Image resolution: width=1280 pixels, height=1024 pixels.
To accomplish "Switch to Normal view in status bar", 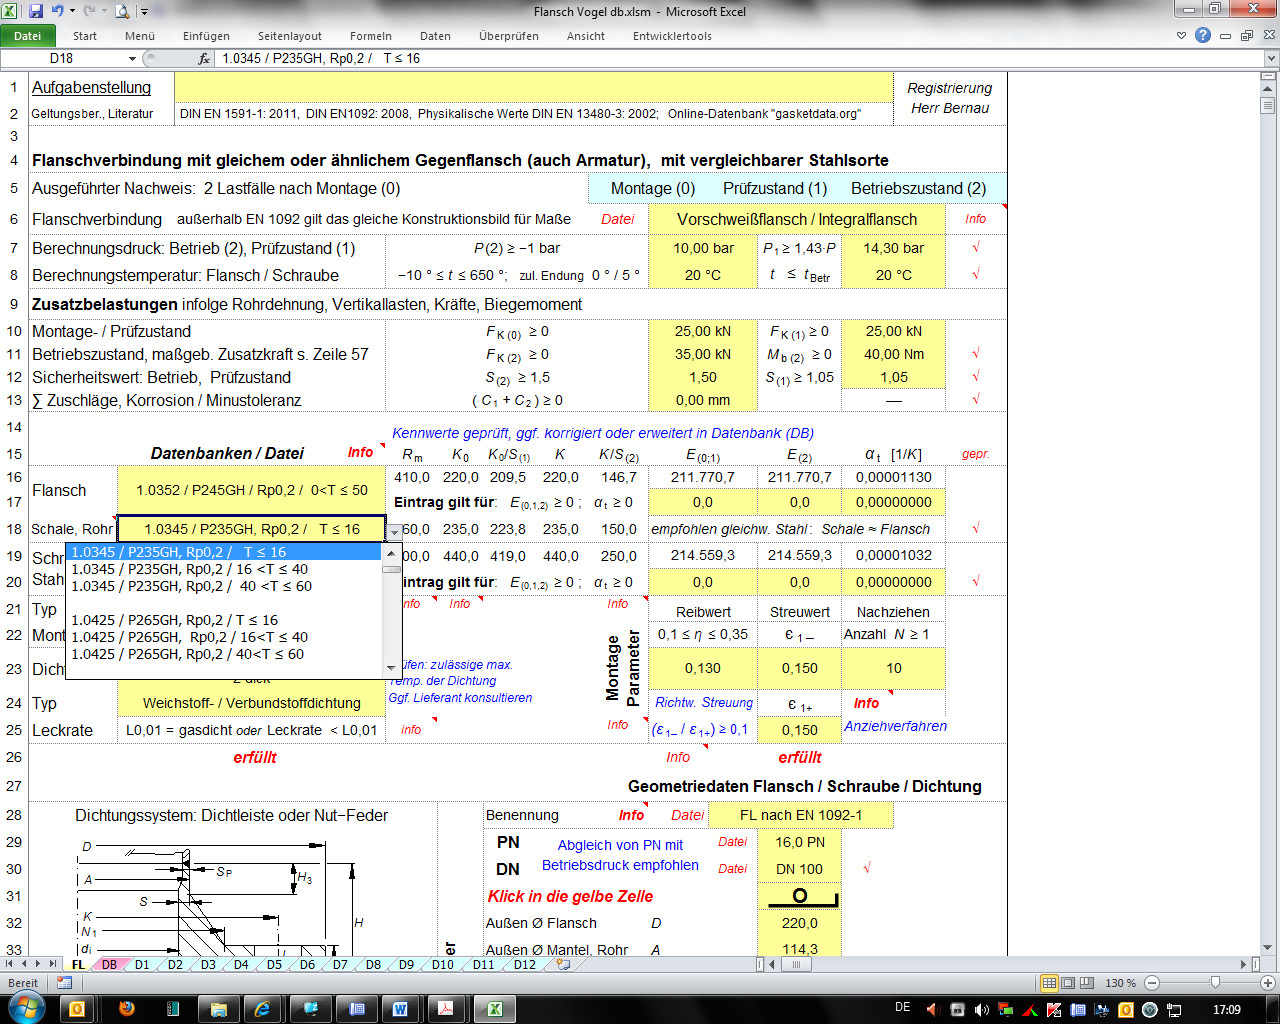I will pos(1049,983).
